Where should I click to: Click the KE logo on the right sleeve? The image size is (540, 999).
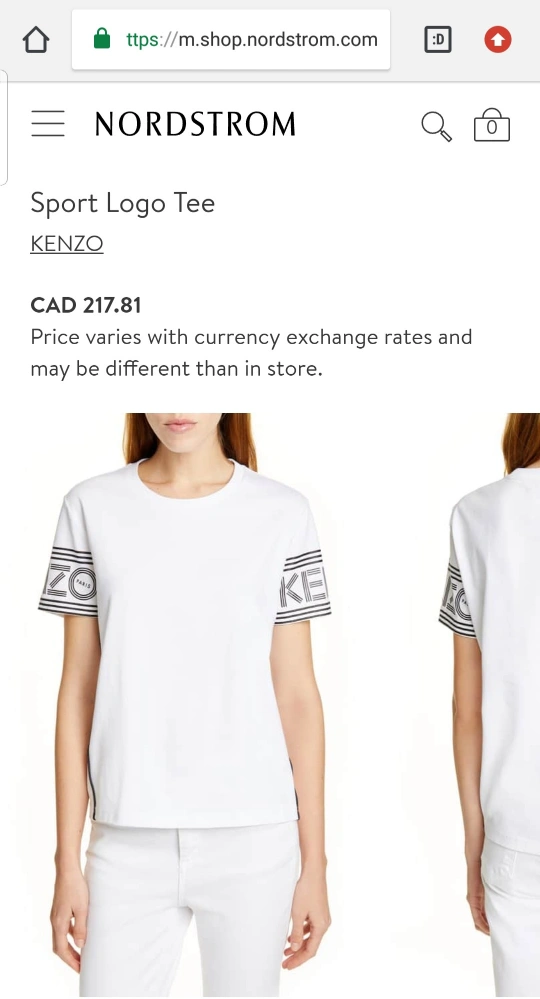(304, 587)
